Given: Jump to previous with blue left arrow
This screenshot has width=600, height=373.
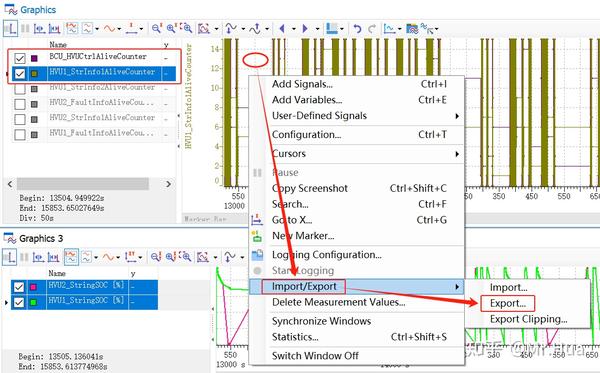Looking at the screenshot, I should coord(282,28).
